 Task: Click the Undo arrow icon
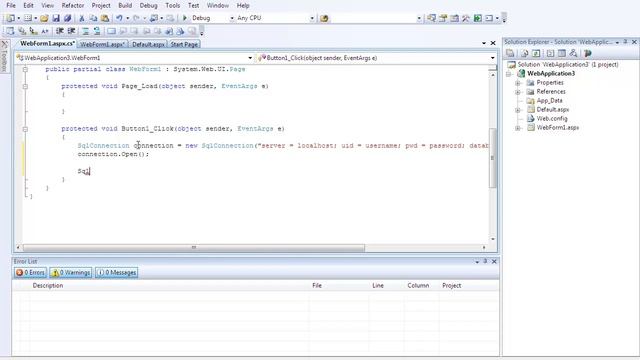pos(119,18)
